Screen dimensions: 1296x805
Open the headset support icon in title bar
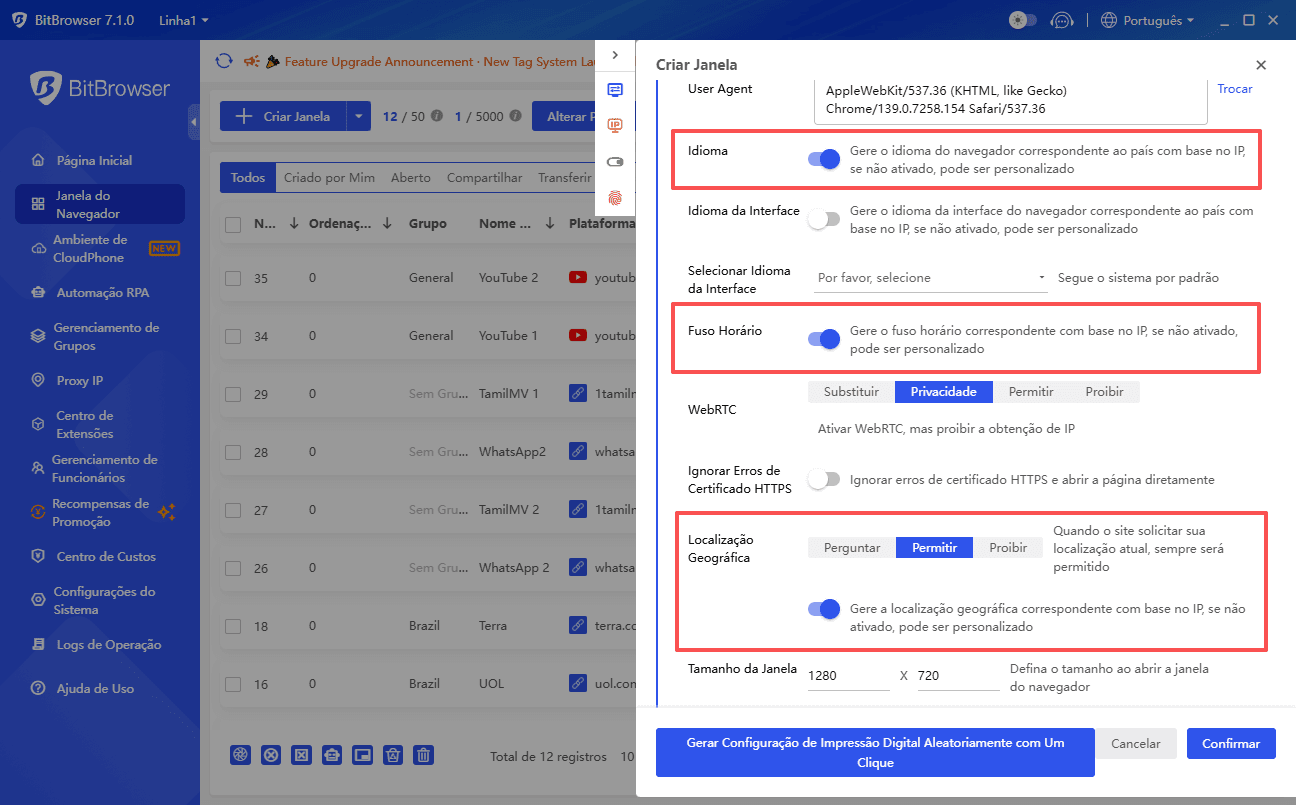pyautogui.click(x=1062, y=19)
